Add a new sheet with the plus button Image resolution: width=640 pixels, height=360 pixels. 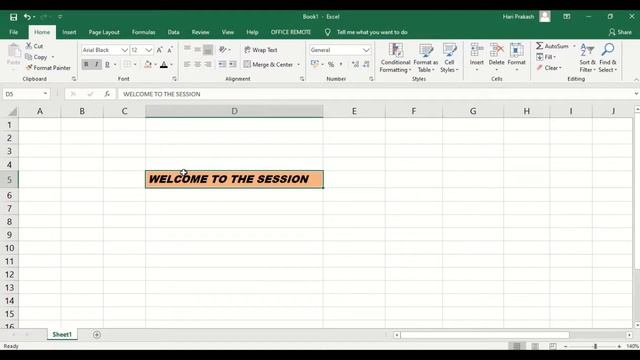tap(97, 335)
